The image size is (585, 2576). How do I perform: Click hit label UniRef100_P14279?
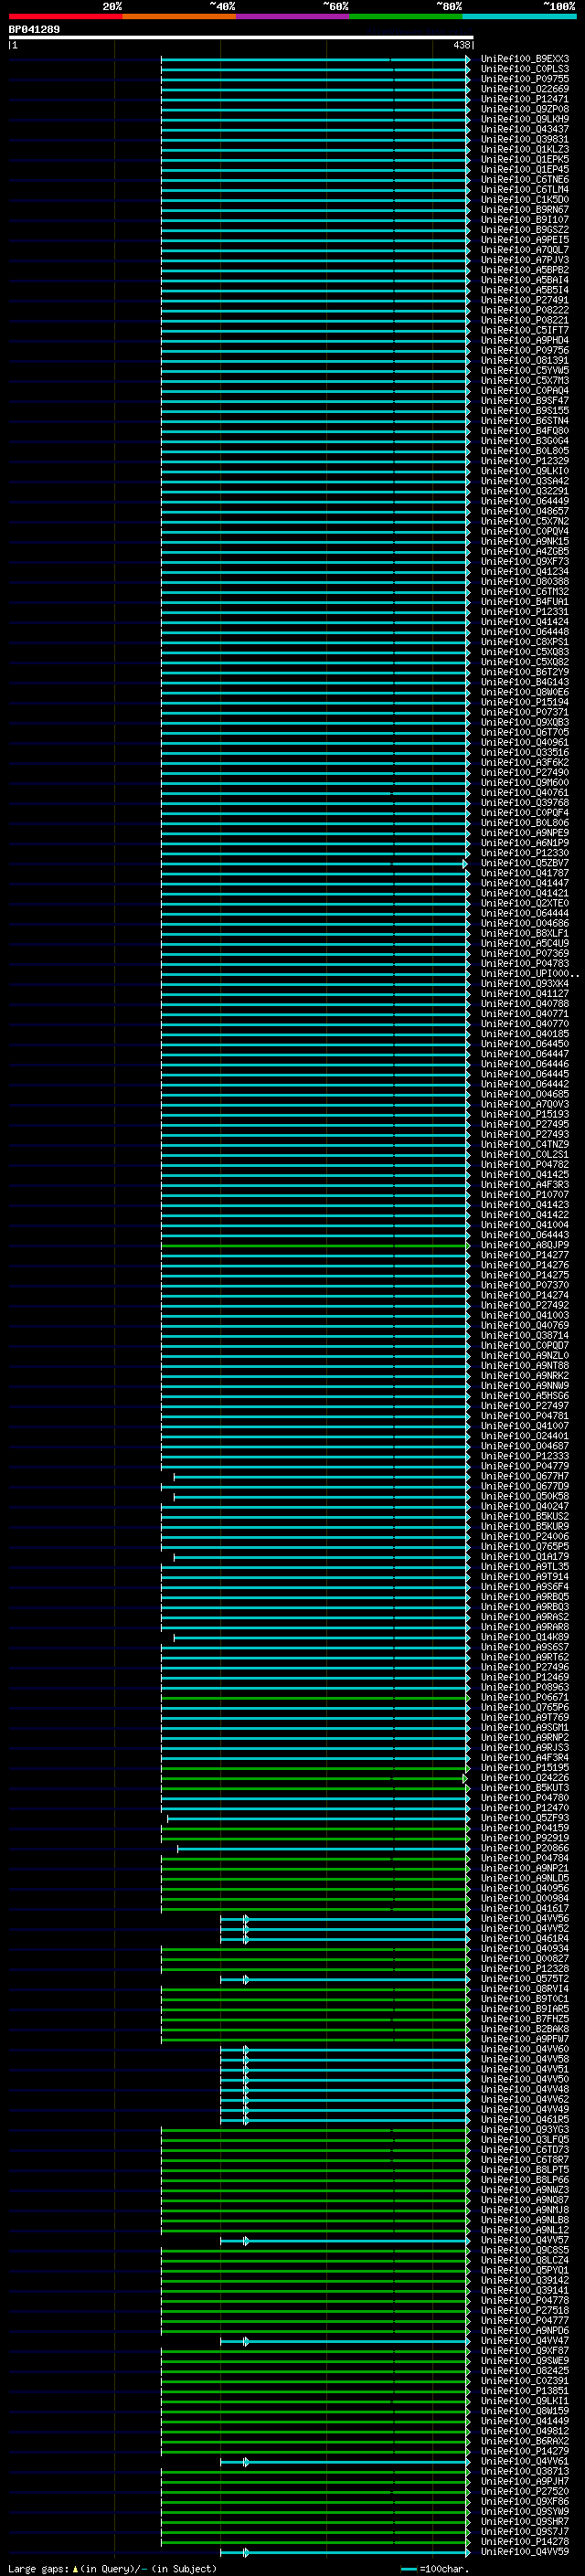point(525,2452)
